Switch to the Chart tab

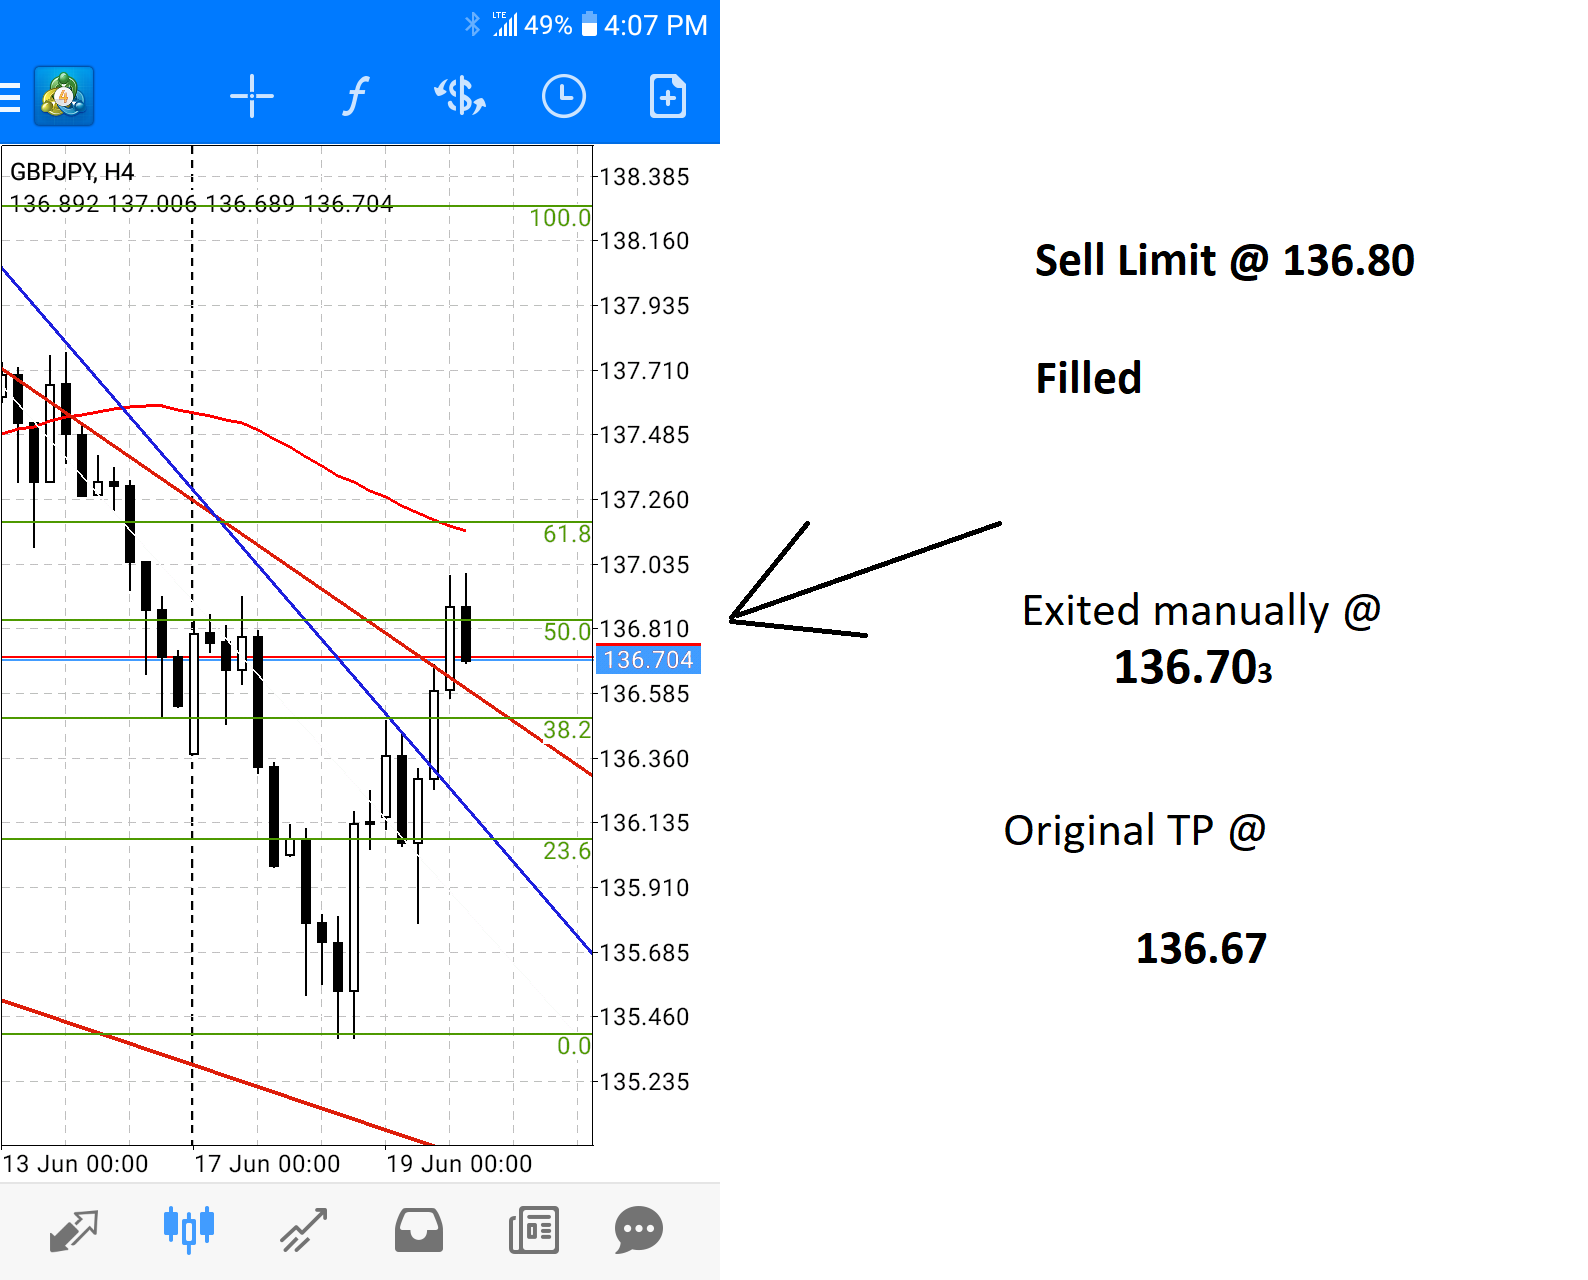point(189,1229)
